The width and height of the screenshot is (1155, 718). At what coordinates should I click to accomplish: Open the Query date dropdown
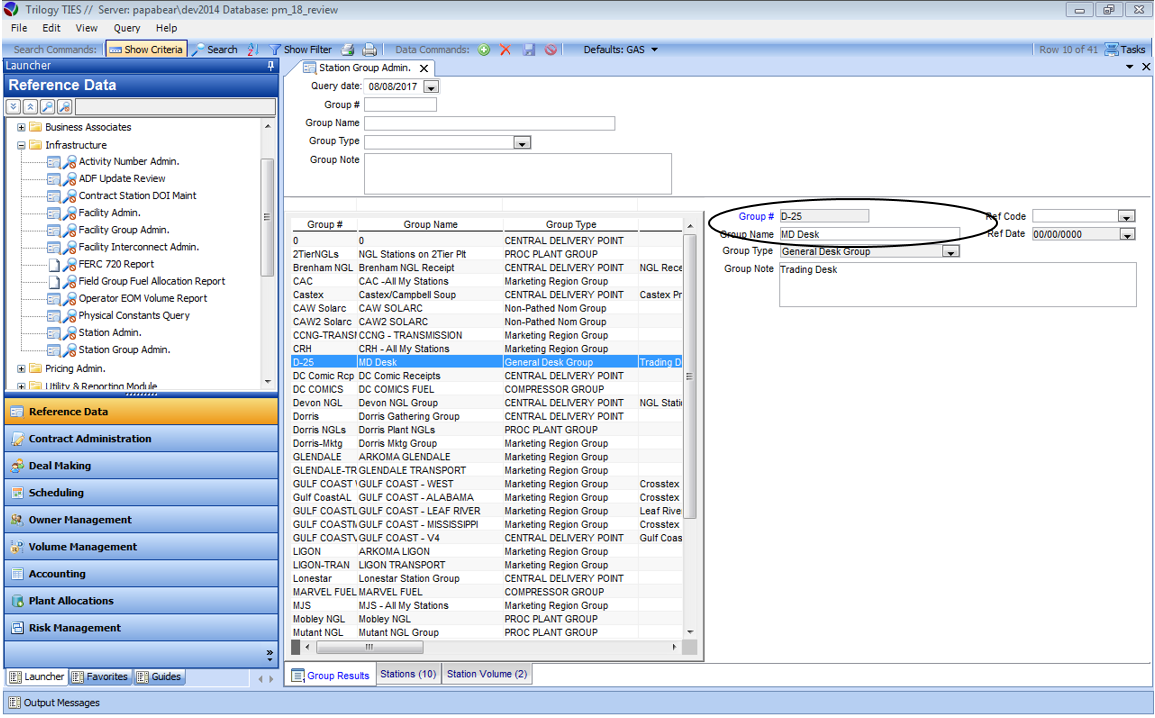point(431,87)
